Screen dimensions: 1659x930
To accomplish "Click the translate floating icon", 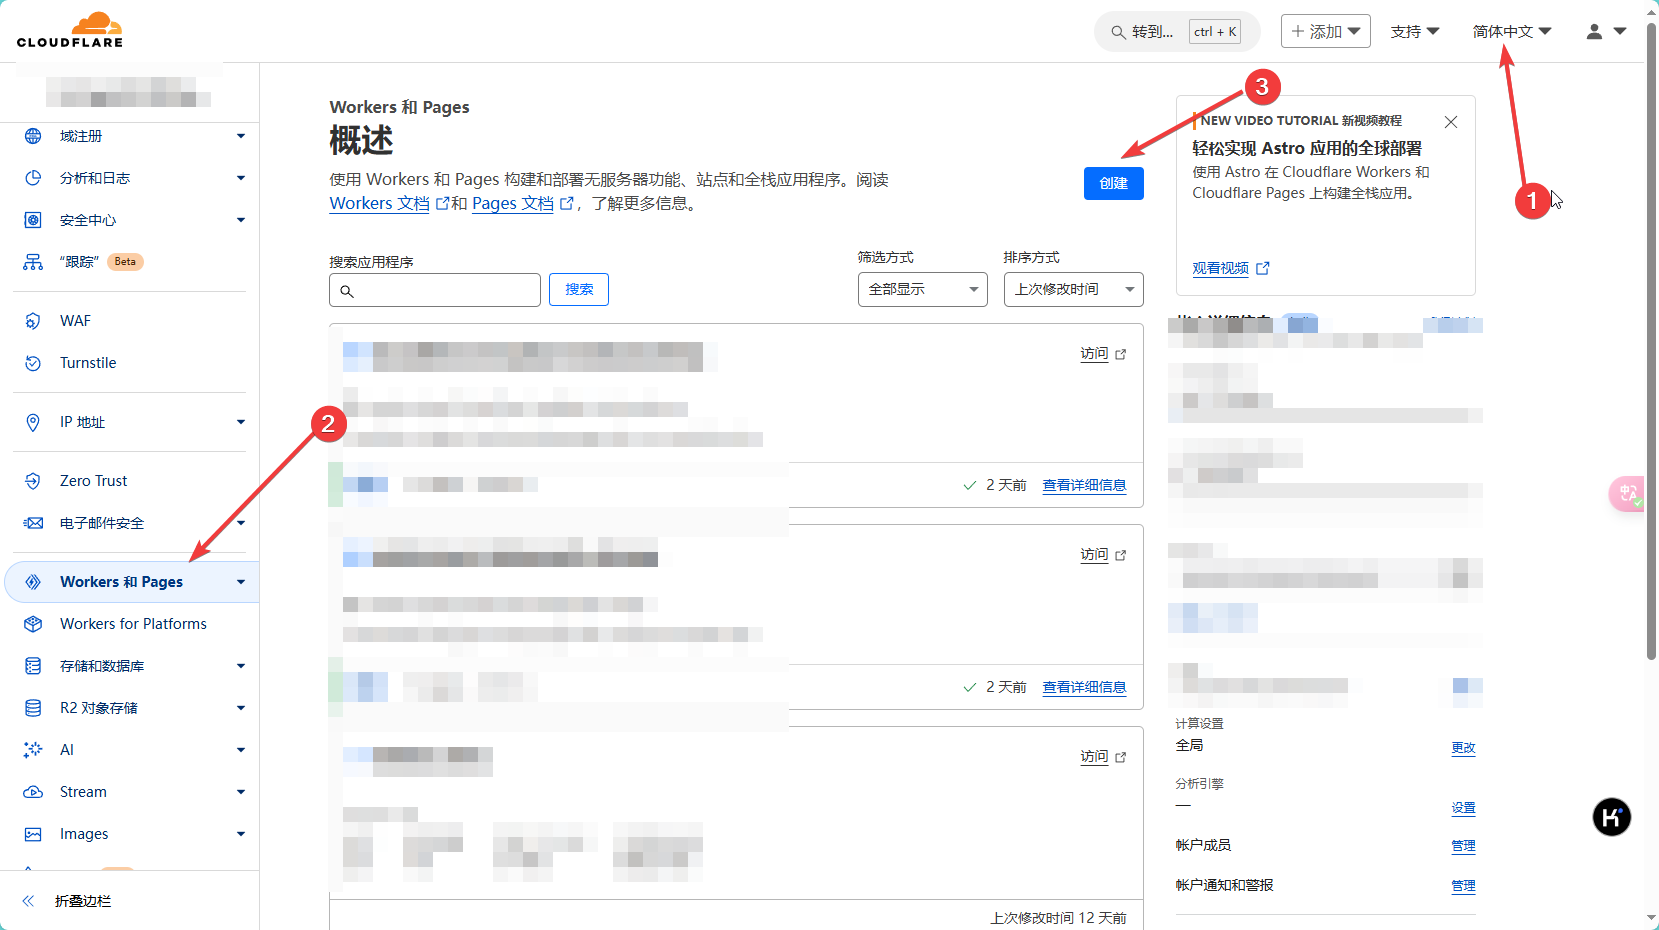I will pos(1627,493).
